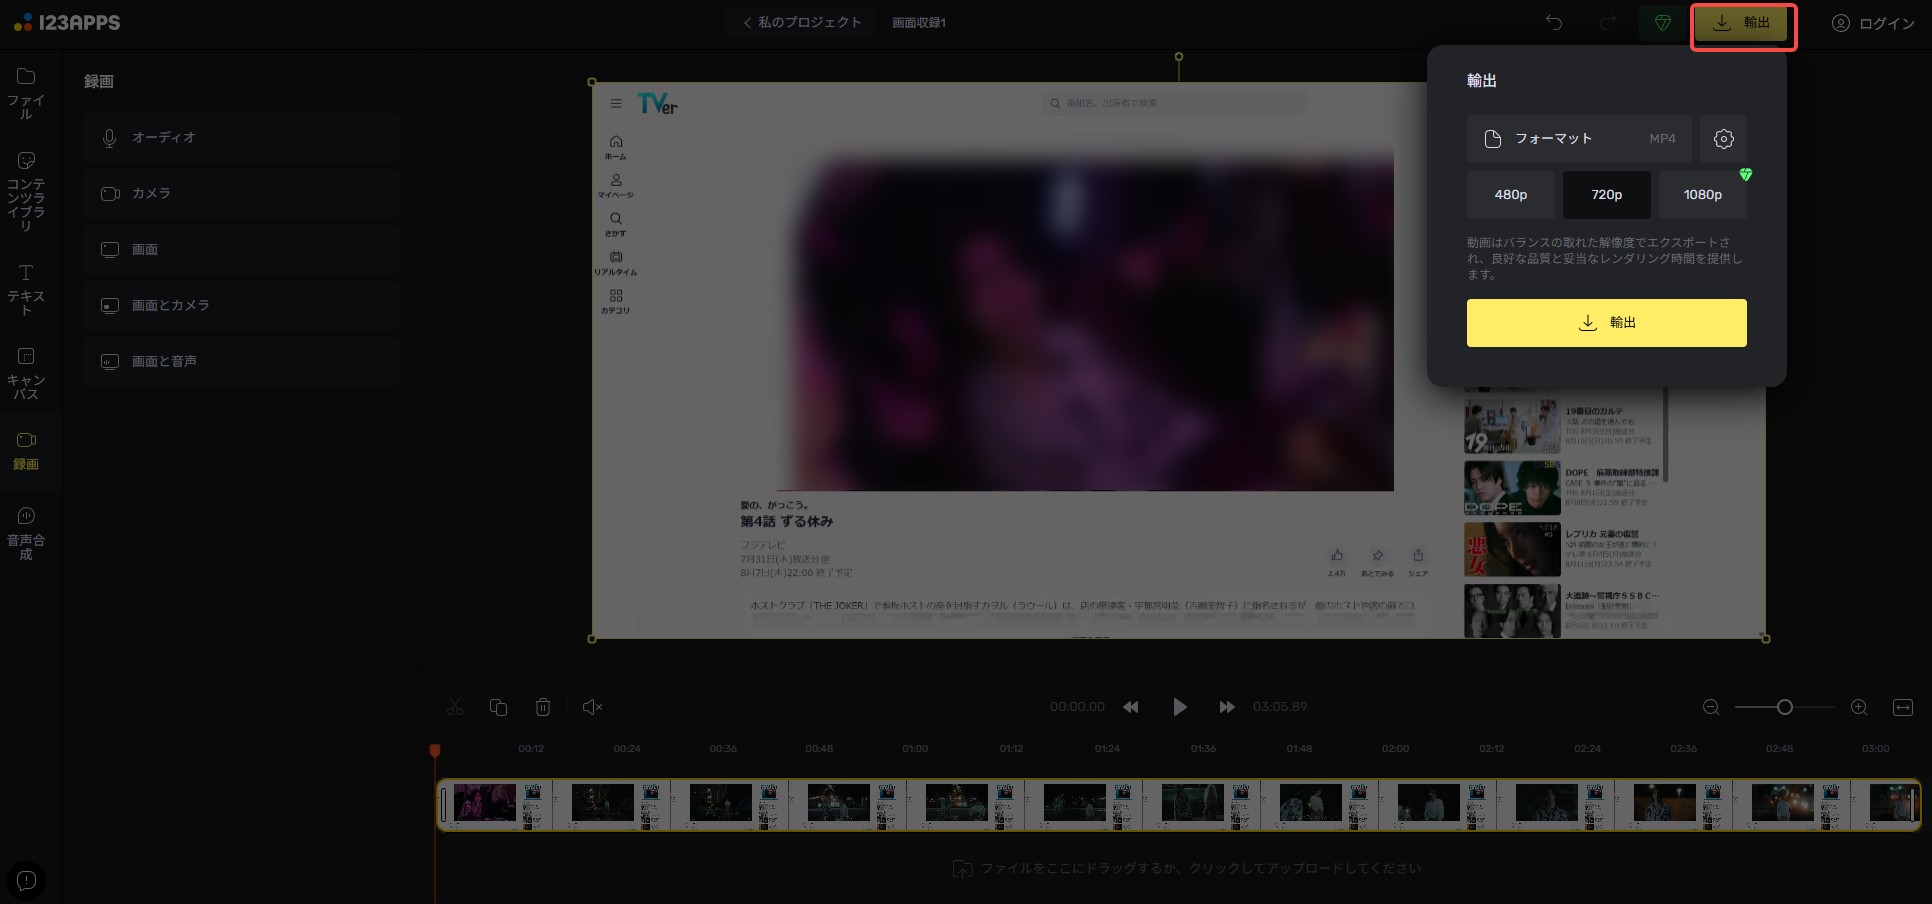Choose 480p resolution
The width and height of the screenshot is (1932, 904).
1511,195
